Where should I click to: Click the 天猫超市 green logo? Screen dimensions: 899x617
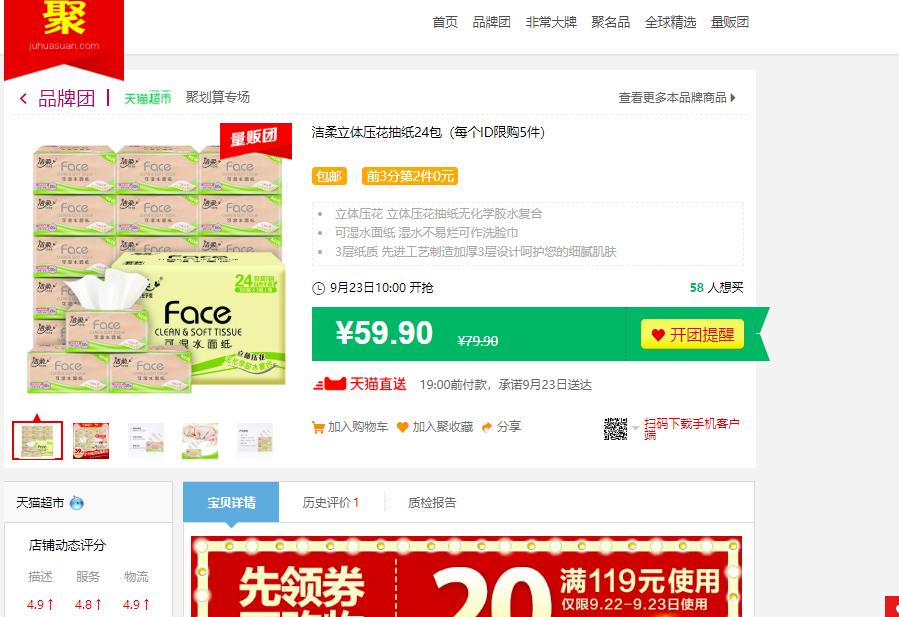pos(148,97)
